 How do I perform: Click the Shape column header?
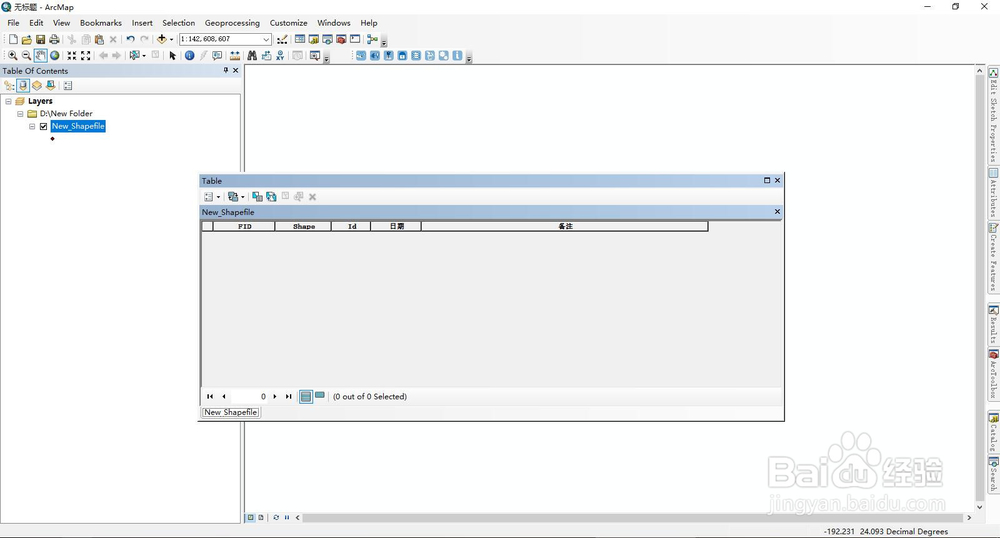click(x=304, y=226)
